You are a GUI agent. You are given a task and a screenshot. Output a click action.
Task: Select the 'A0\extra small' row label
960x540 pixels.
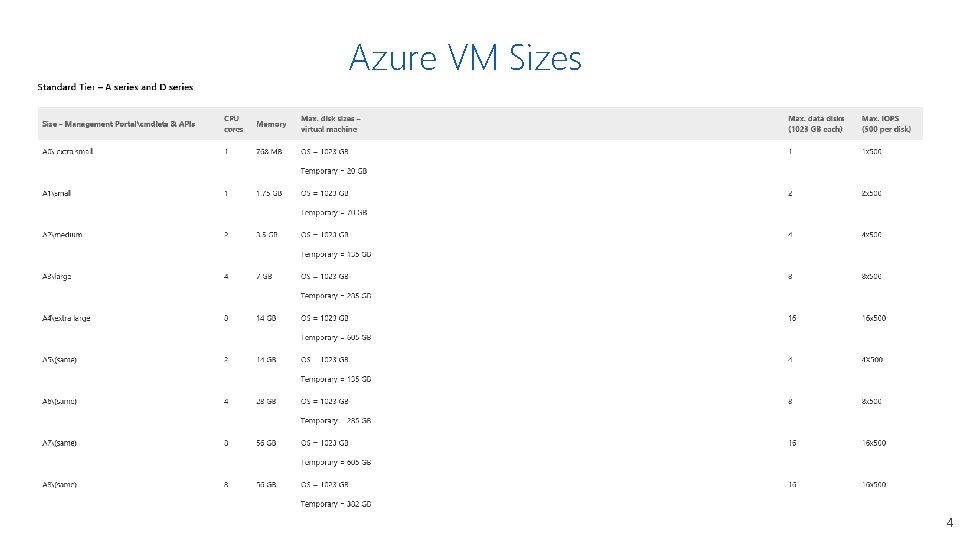68,152
